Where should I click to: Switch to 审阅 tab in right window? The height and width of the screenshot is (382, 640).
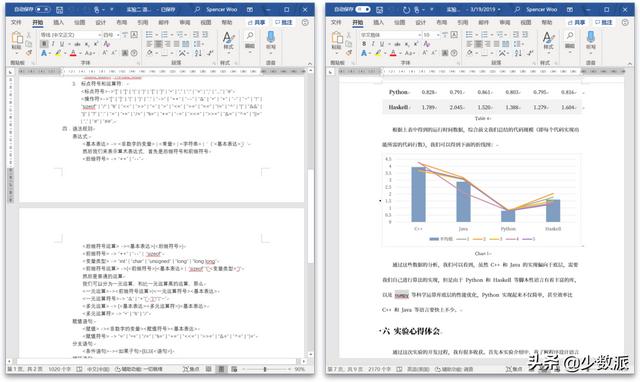[x=505, y=22]
